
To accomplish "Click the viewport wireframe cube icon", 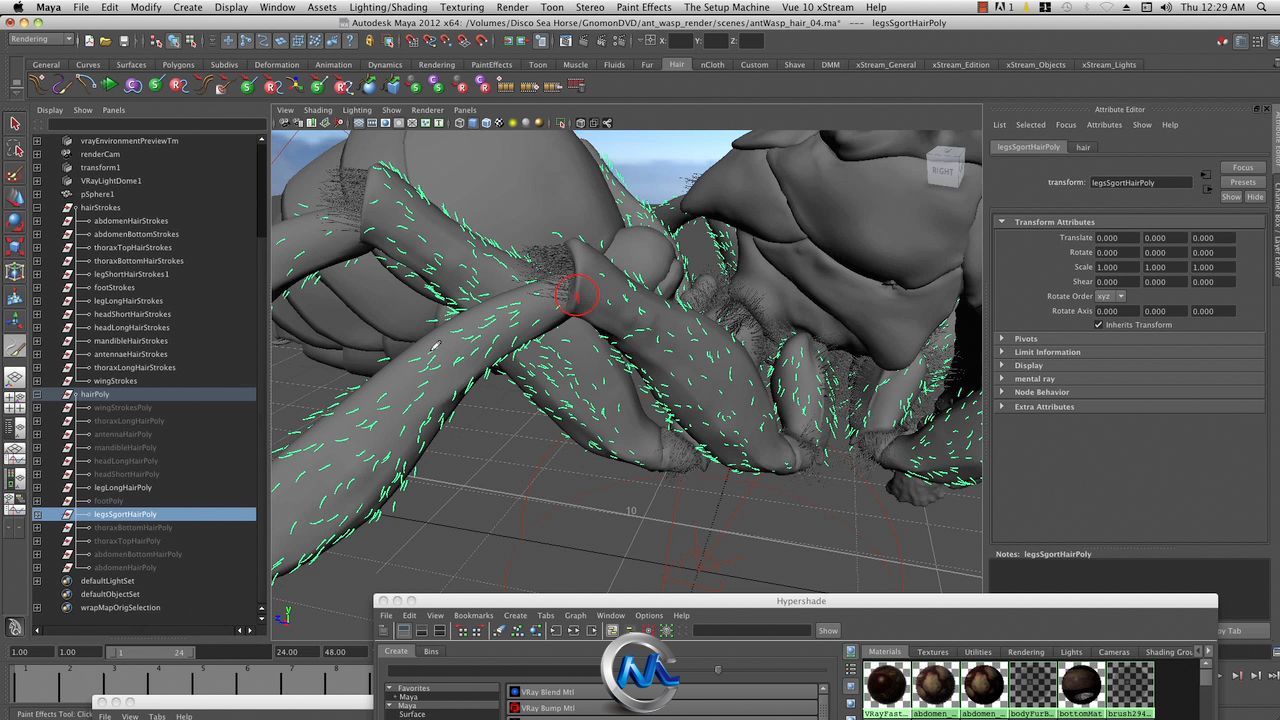I will tap(459, 123).
